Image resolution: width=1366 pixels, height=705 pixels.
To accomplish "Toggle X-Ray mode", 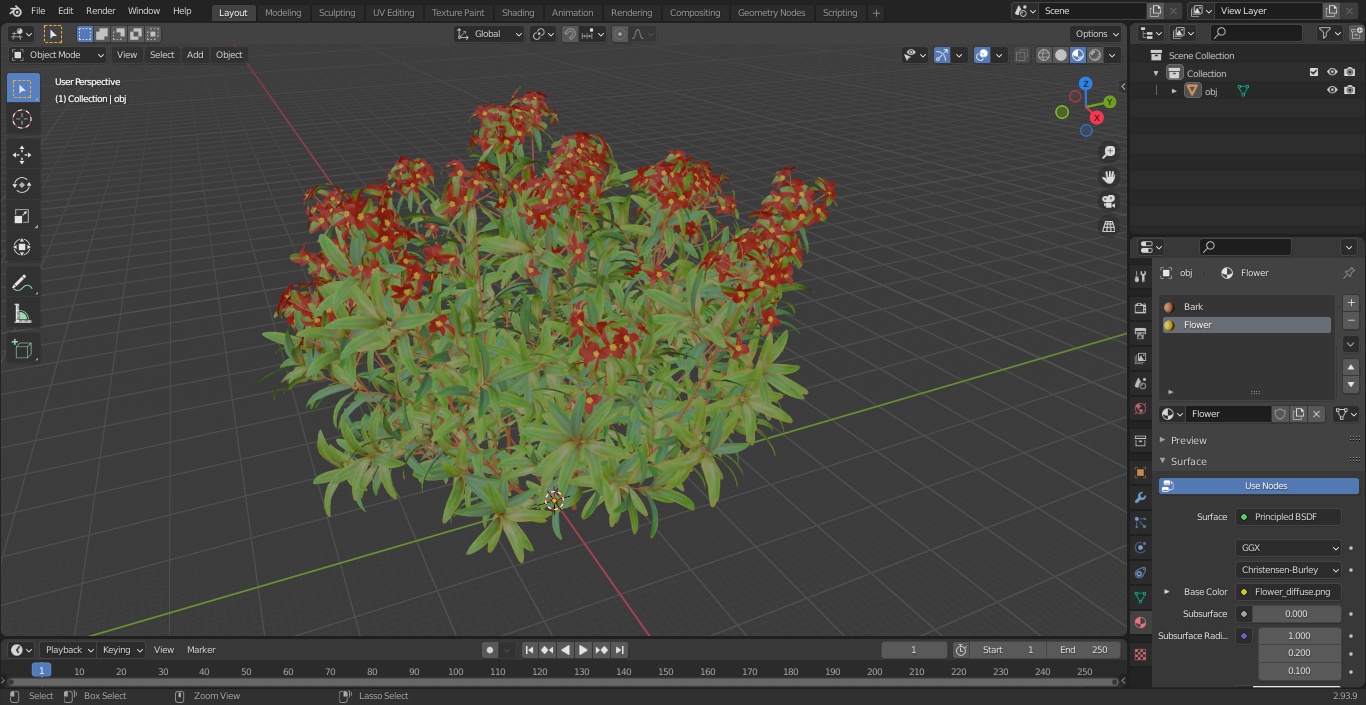I will pos(1021,55).
